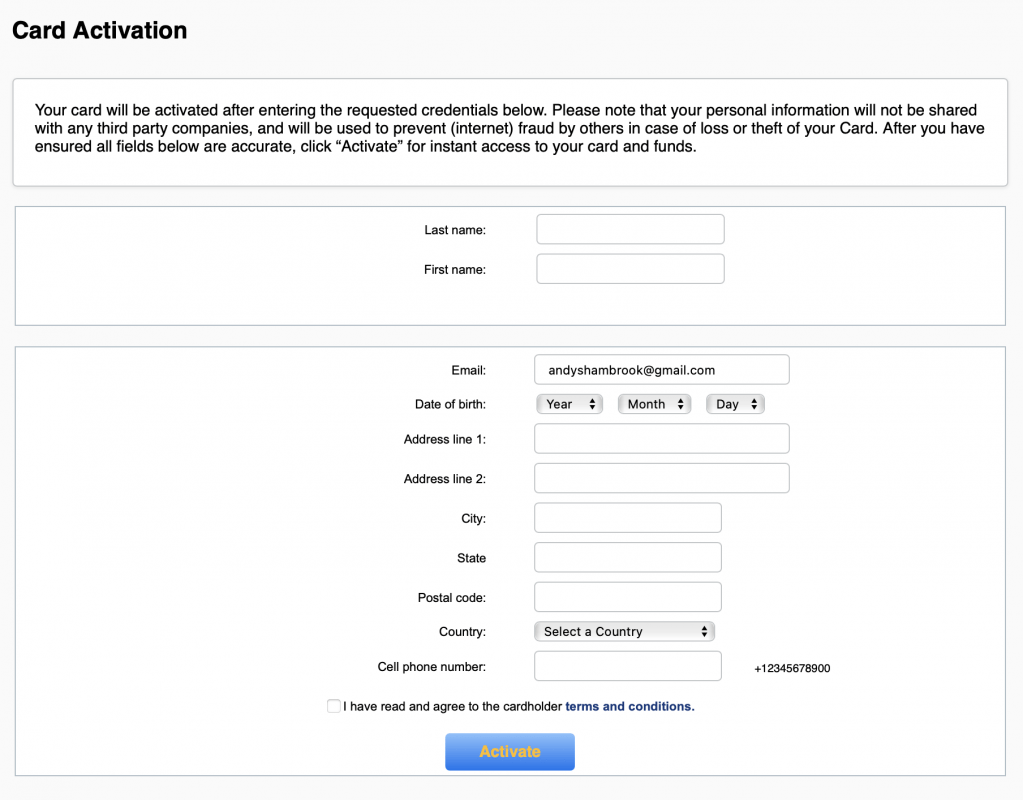
Task: Click into the City text field
Action: pyautogui.click(x=628, y=518)
